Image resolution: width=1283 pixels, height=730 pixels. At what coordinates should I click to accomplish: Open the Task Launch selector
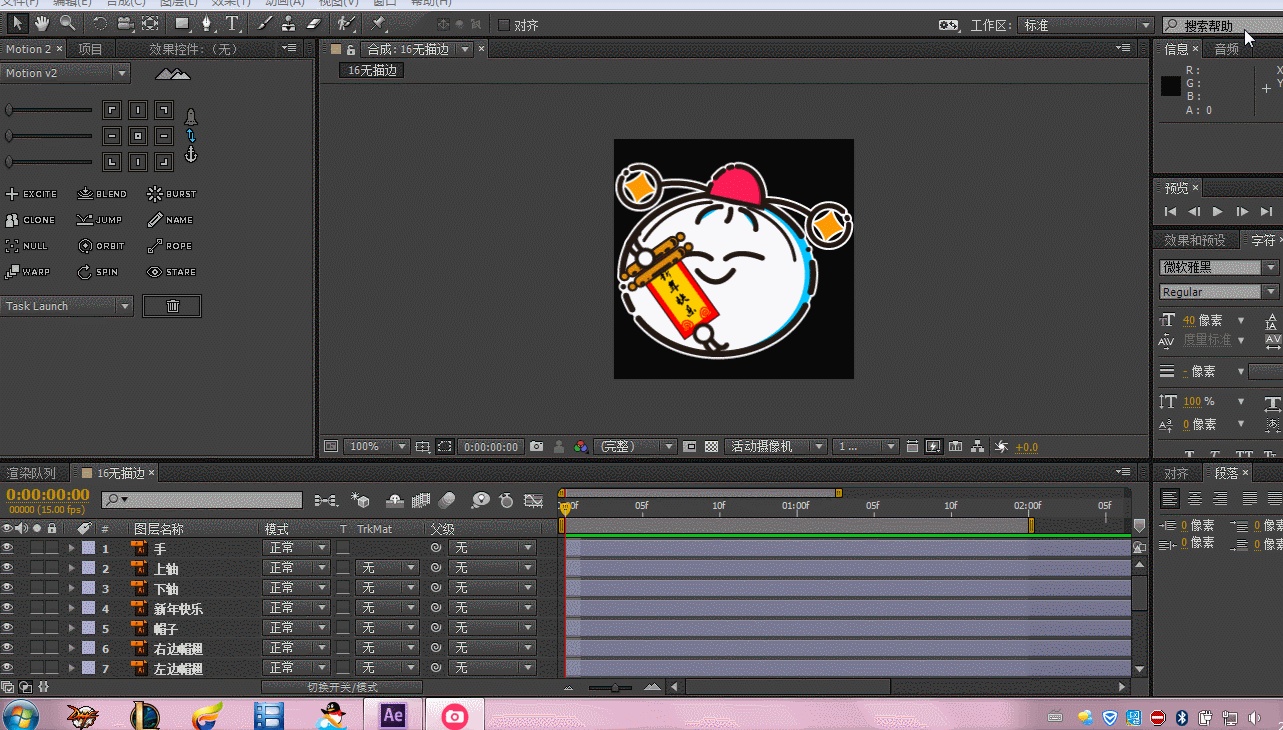pos(67,306)
